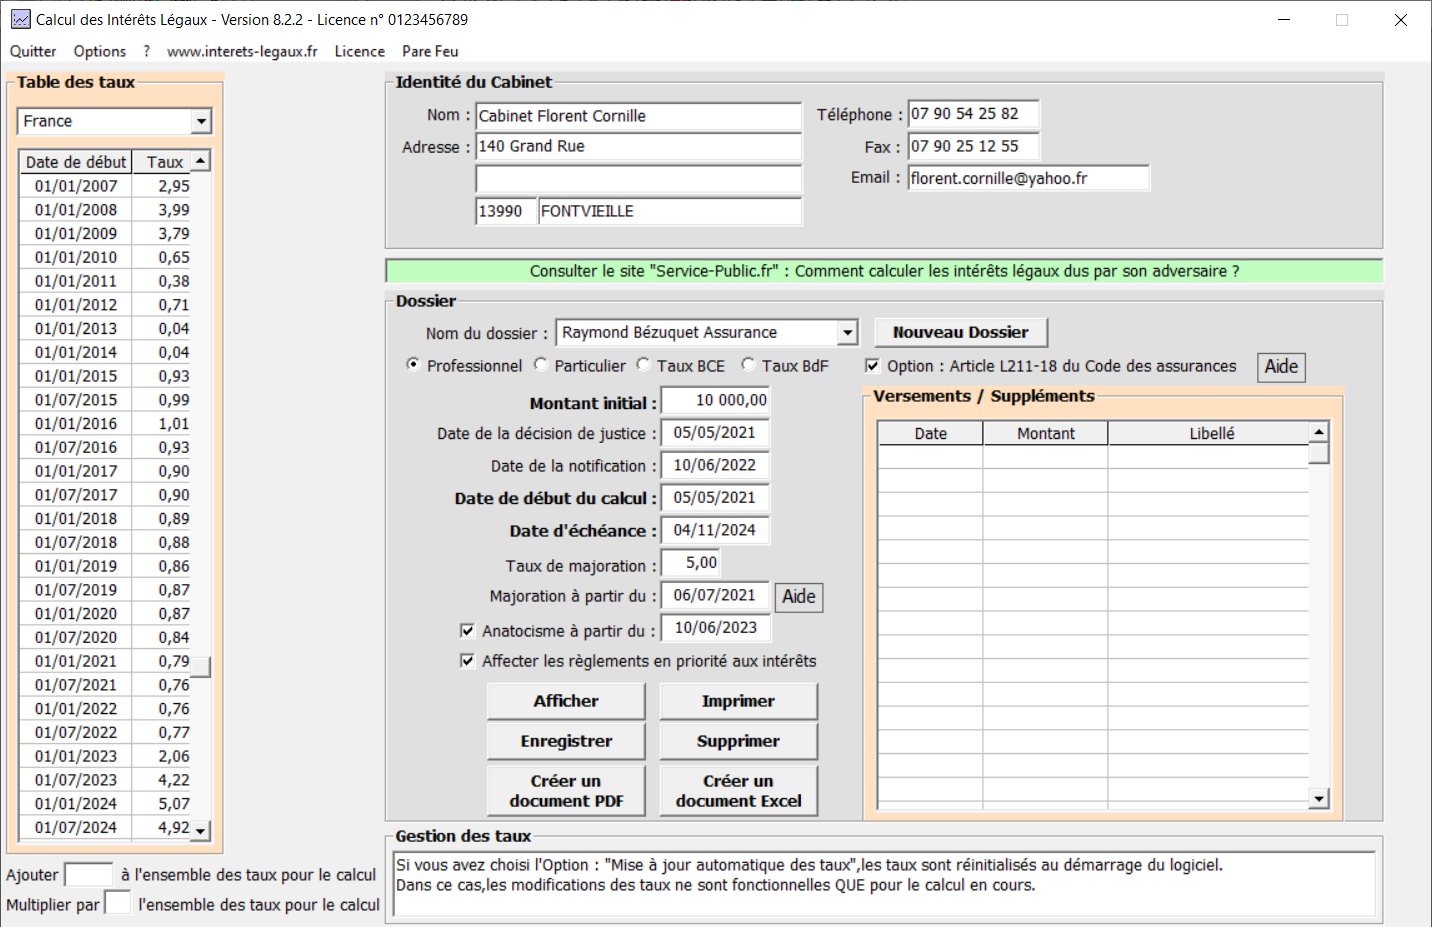Open the Quitter menu
Image resolution: width=1432 pixels, height=927 pixels.
(x=33, y=51)
